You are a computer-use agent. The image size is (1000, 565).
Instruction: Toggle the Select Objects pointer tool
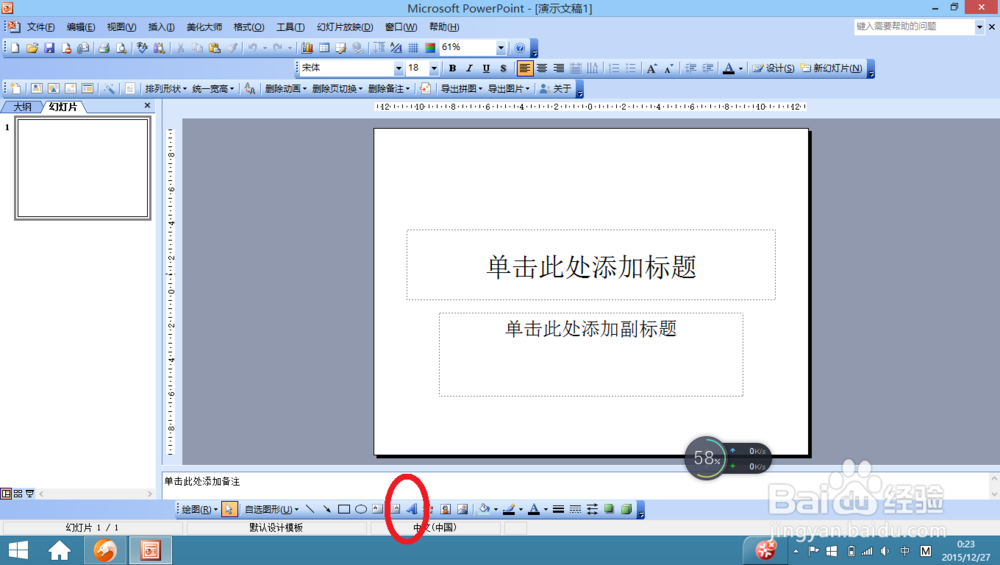pyautogui.click(x=229, y=510)
